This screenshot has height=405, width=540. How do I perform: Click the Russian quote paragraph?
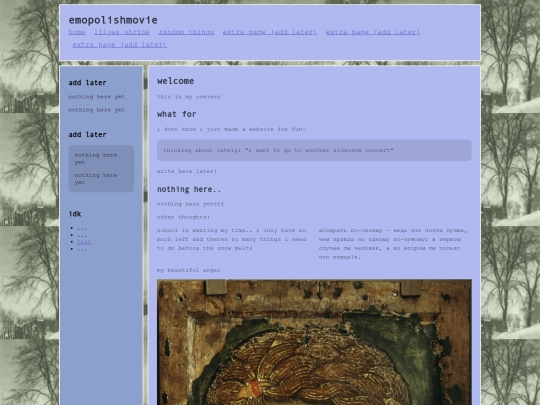tap(393, 243)
